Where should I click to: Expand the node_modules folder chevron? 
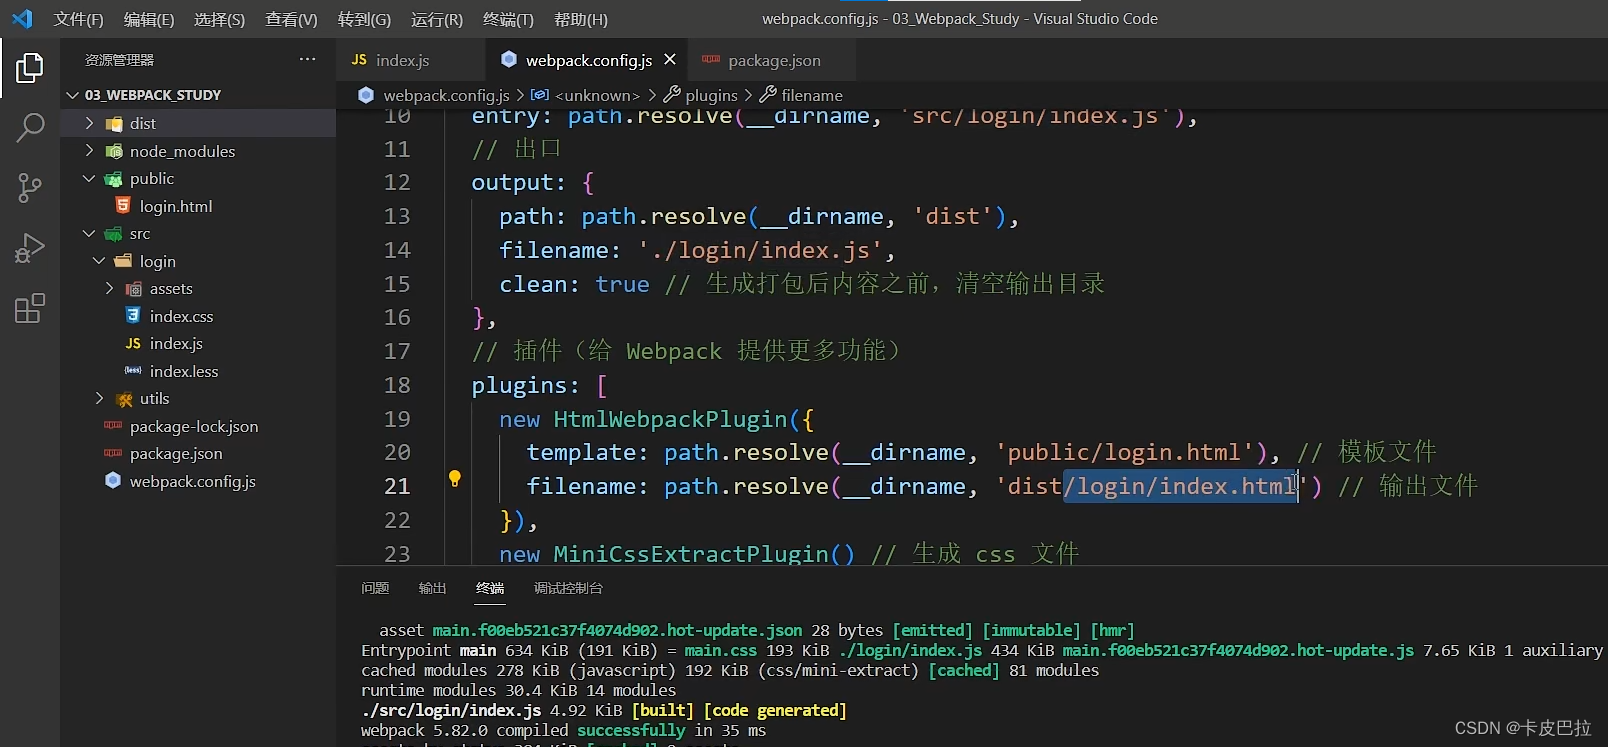[x=89, y=151]
